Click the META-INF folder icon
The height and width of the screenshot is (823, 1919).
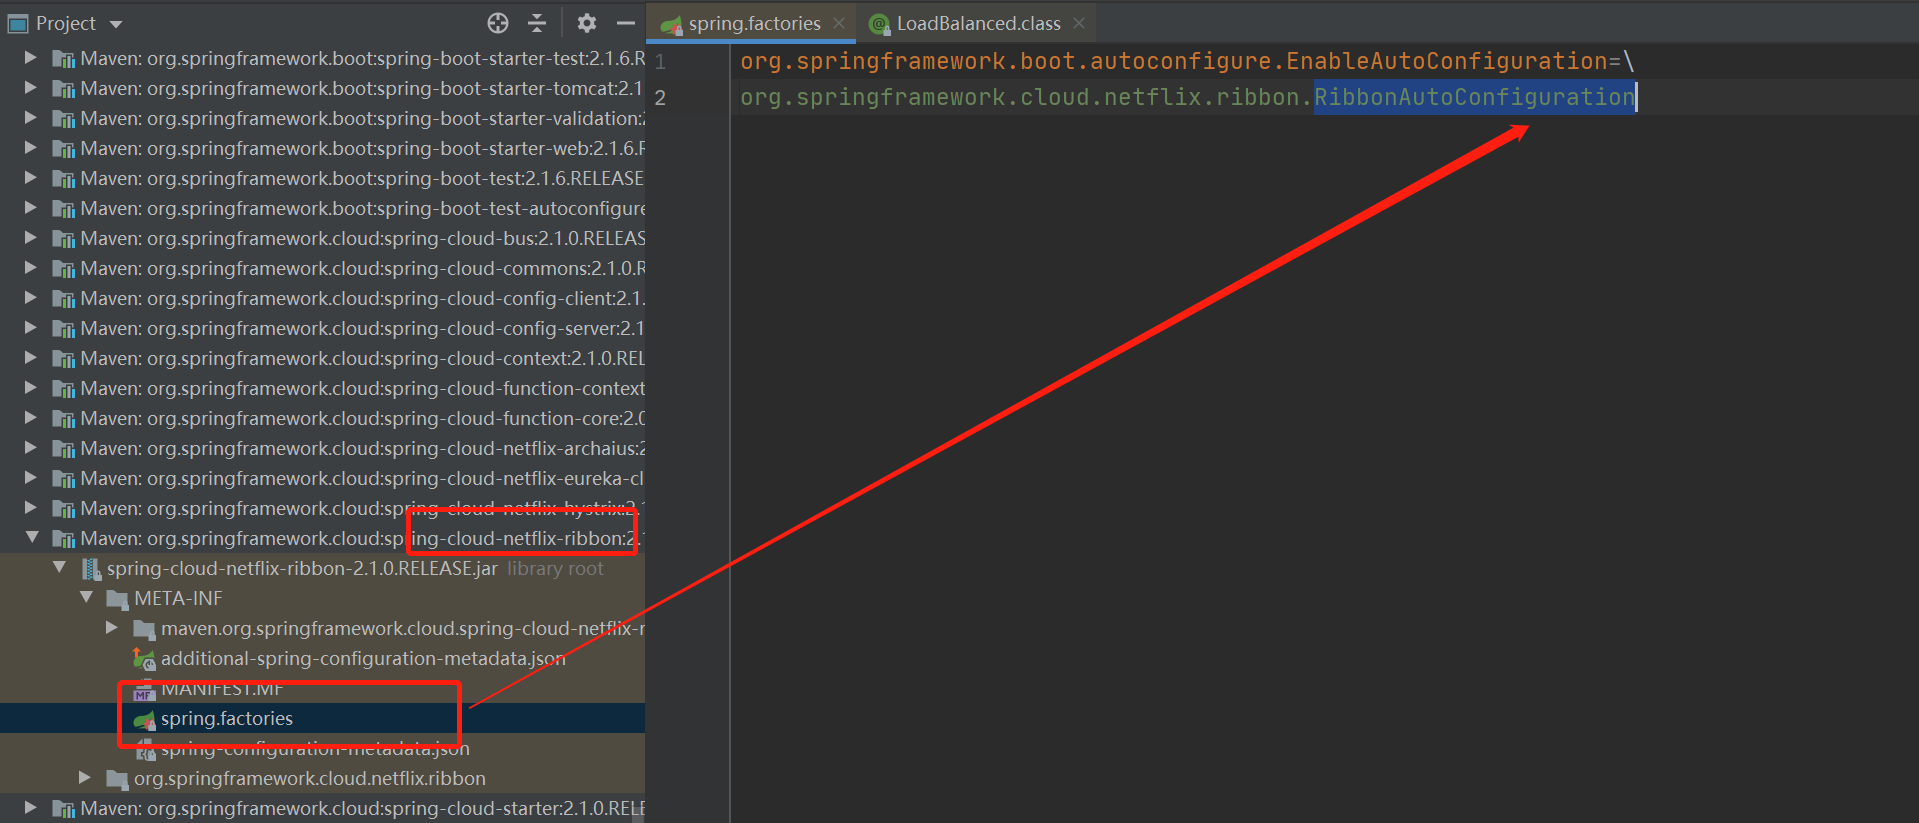118,599
